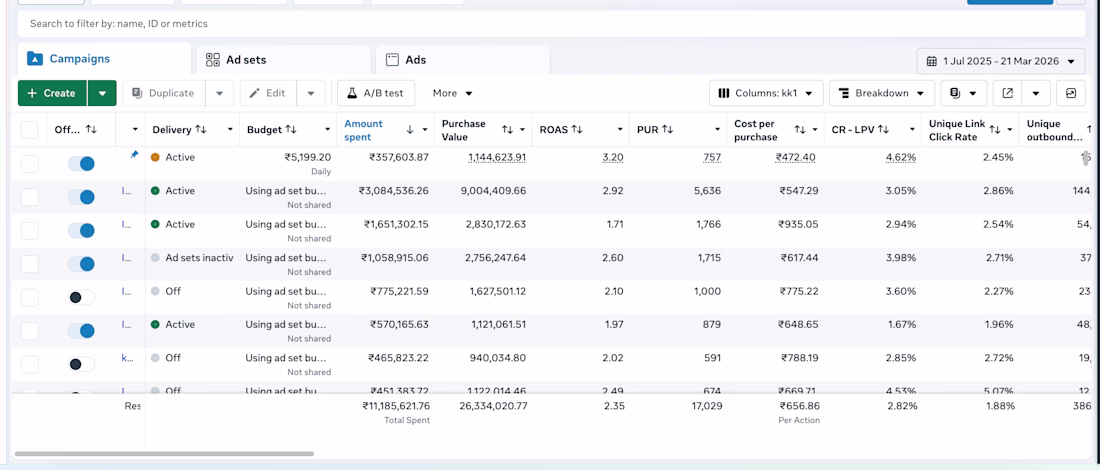The image size is (1100, 470).
Task: Click the pin icon on first campaign row
Action: (x=134, y=155)
